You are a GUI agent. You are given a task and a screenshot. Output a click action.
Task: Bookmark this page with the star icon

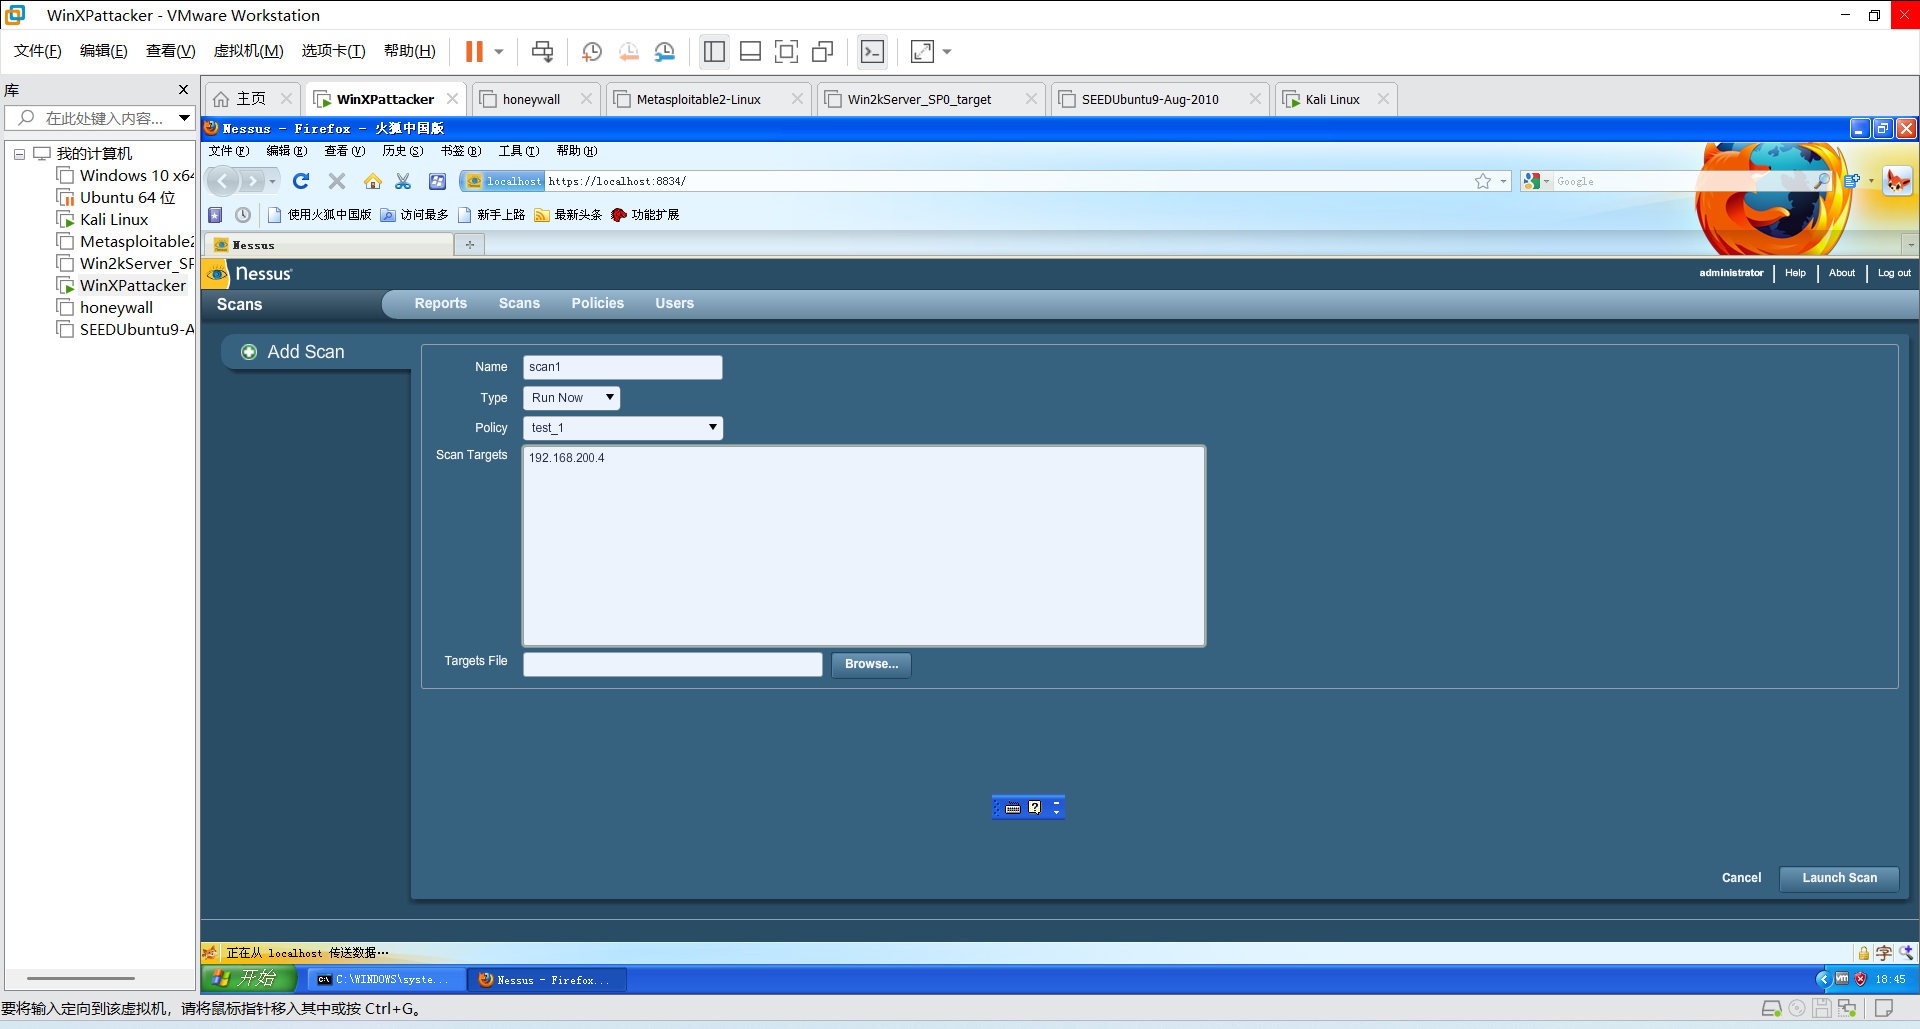pyautogui.click(x=1483, y=181)
